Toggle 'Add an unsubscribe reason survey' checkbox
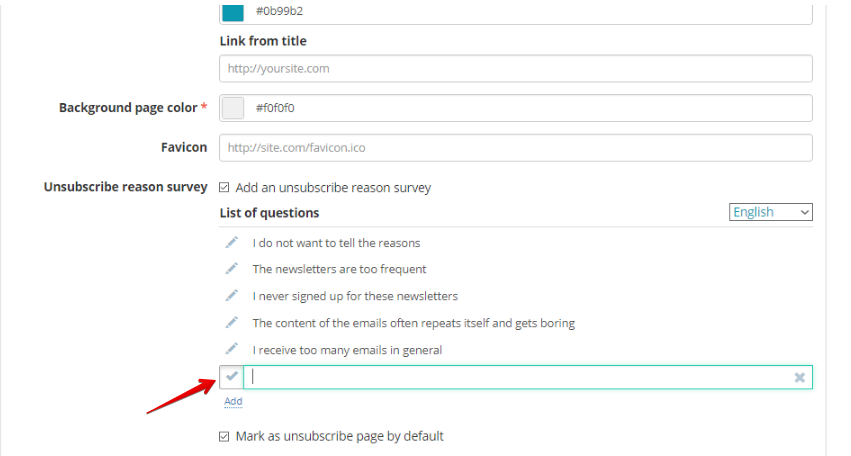Screen dimensions: 851x456 coord(224,188)
